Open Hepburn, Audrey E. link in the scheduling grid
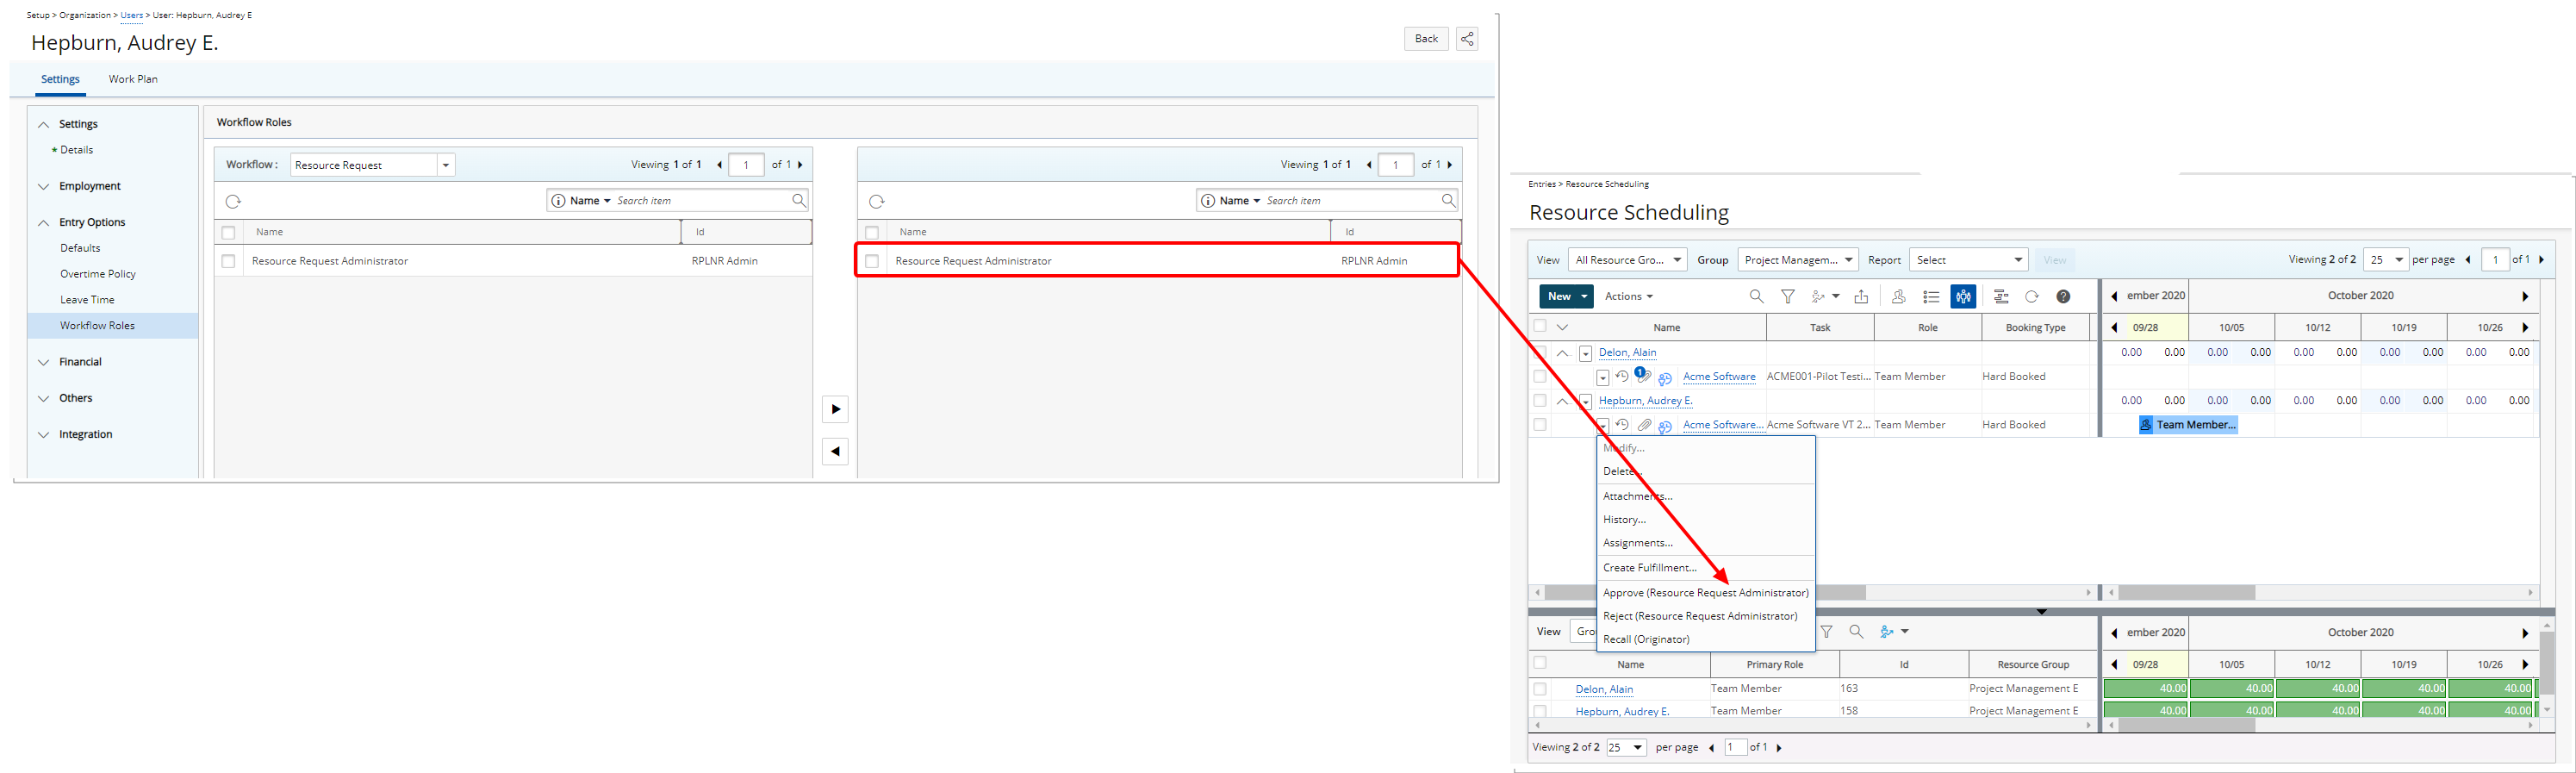Screen dimensions: 2576x773 [1645, 400]
